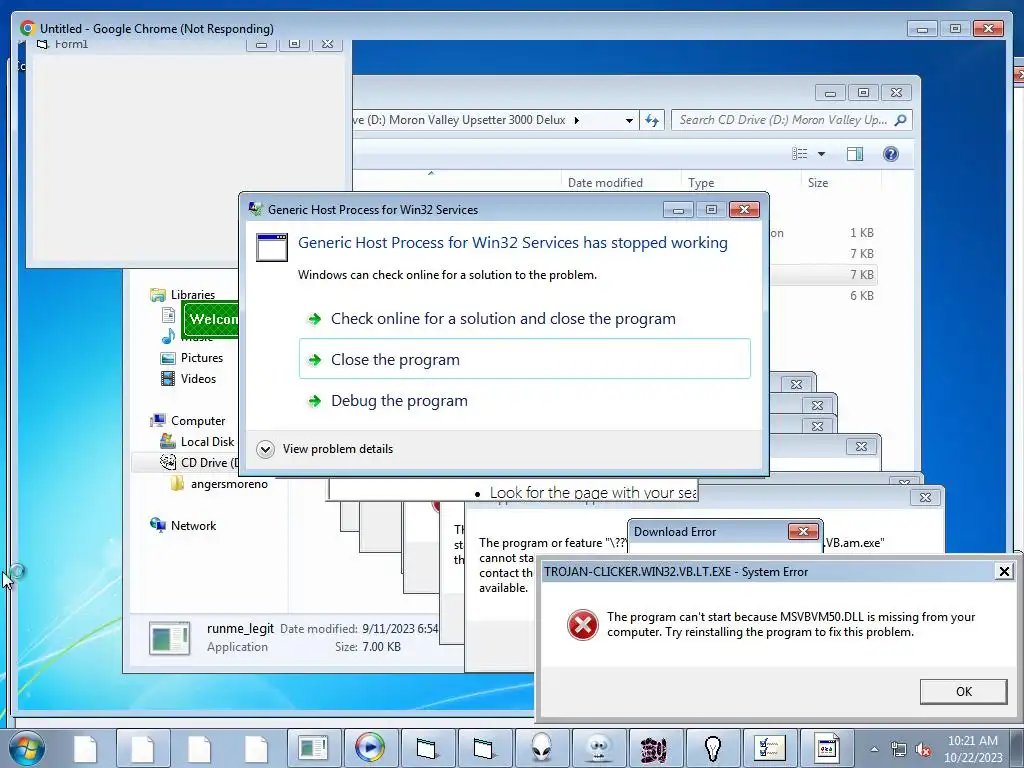Close the TROJAN-CLICKER System Error dialog

click(1004, 571)
